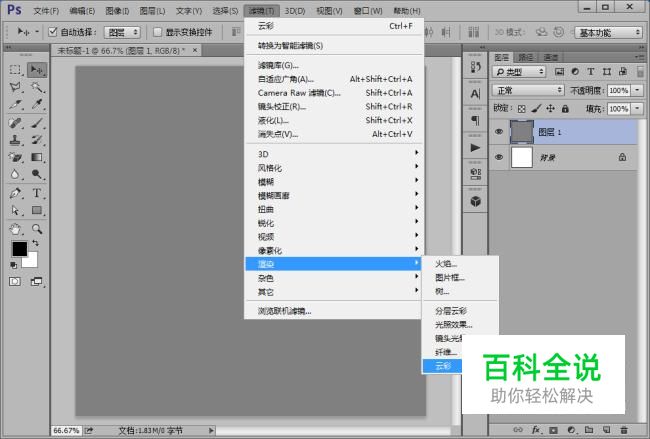Select the Rectangle shape tool
Viewport: 650px width, 439px height.
(36, 211)
